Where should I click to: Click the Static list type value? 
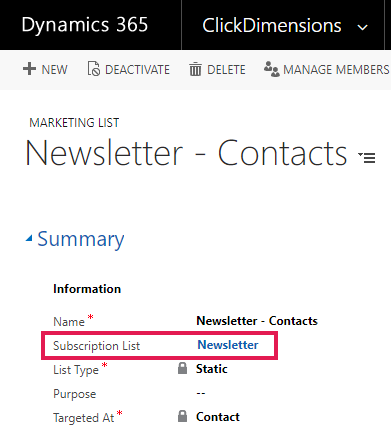coord(212,369)
